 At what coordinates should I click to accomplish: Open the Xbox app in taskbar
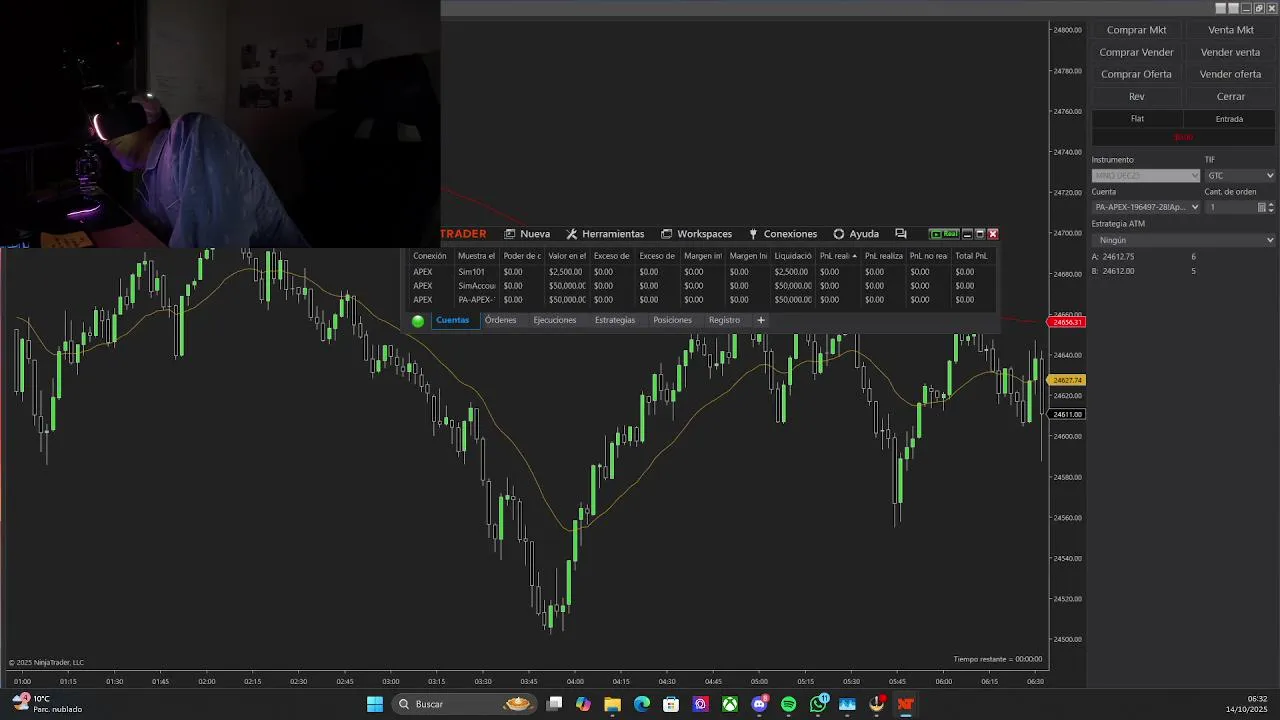[730, 704]
